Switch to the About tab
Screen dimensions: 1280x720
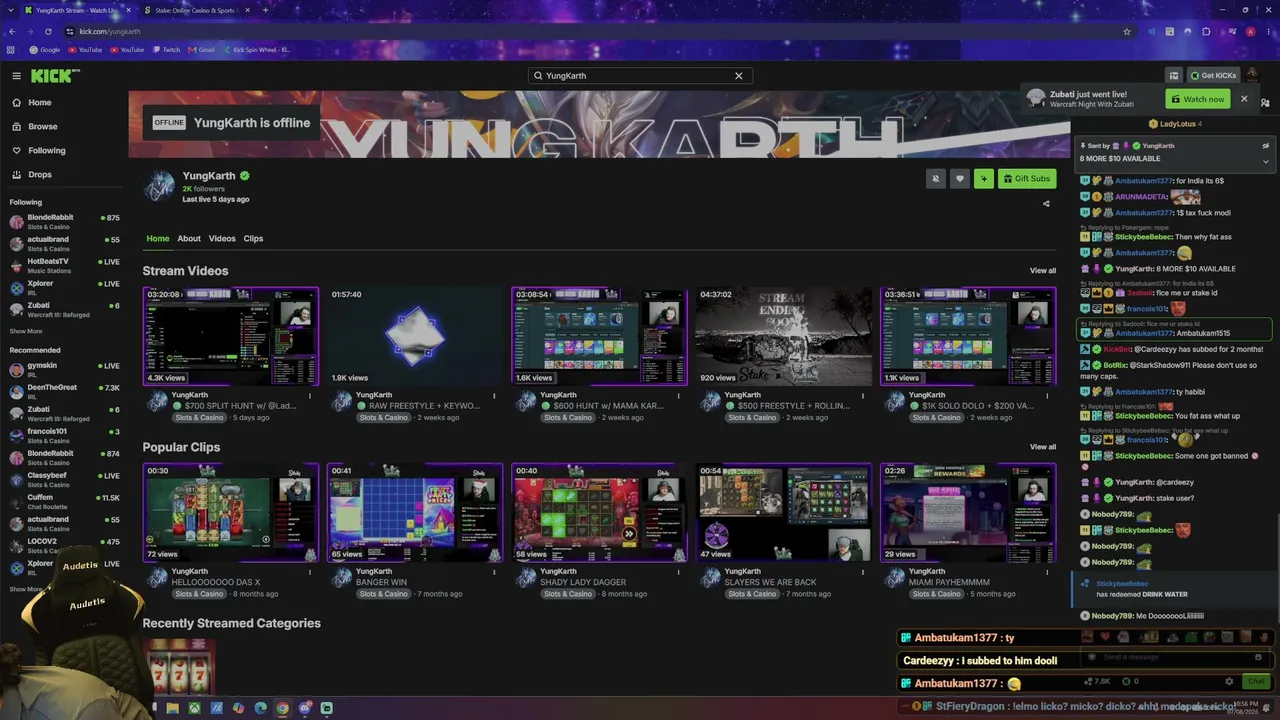click(x=189, y=239)
